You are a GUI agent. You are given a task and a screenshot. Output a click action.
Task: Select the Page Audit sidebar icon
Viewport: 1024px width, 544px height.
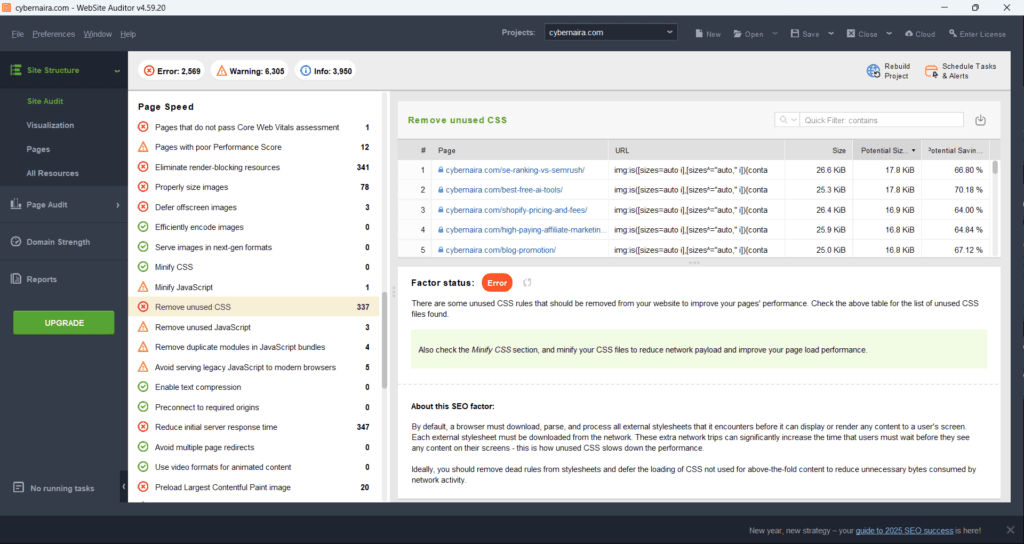[16, 204]
